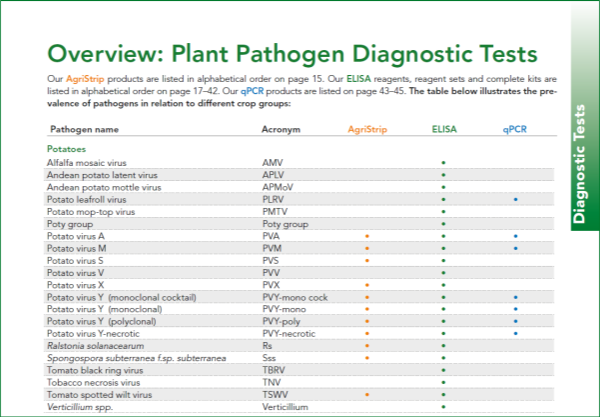Select the qPCR column header
Image resolution: width=600 pixels, height=417 pixels.
tap(515, 129)
